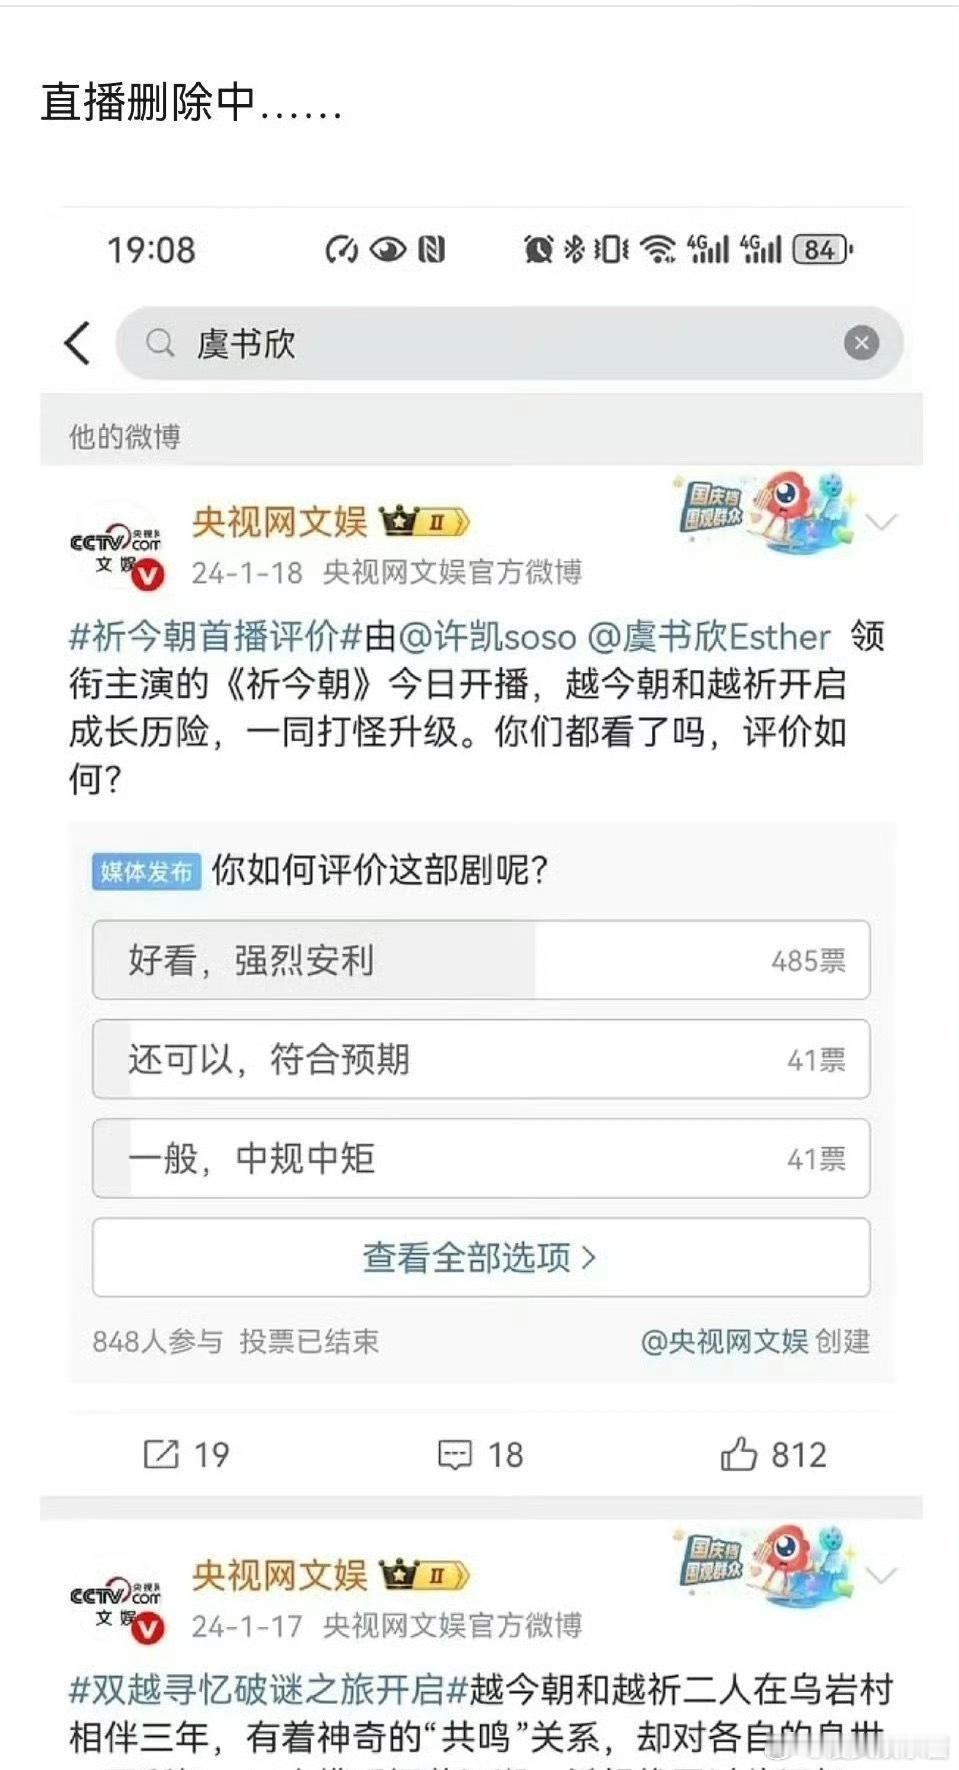
Task: Select poll option 还可以，符合预期
Action: (481, 1059)
